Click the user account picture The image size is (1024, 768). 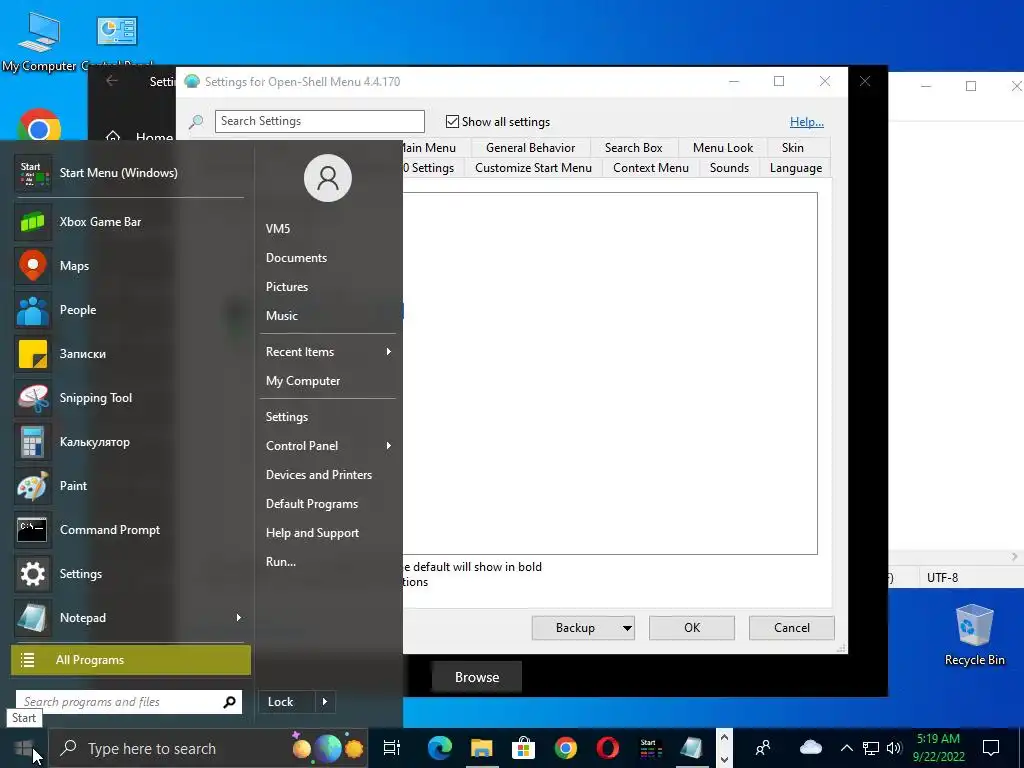click(x=328, y=178)
